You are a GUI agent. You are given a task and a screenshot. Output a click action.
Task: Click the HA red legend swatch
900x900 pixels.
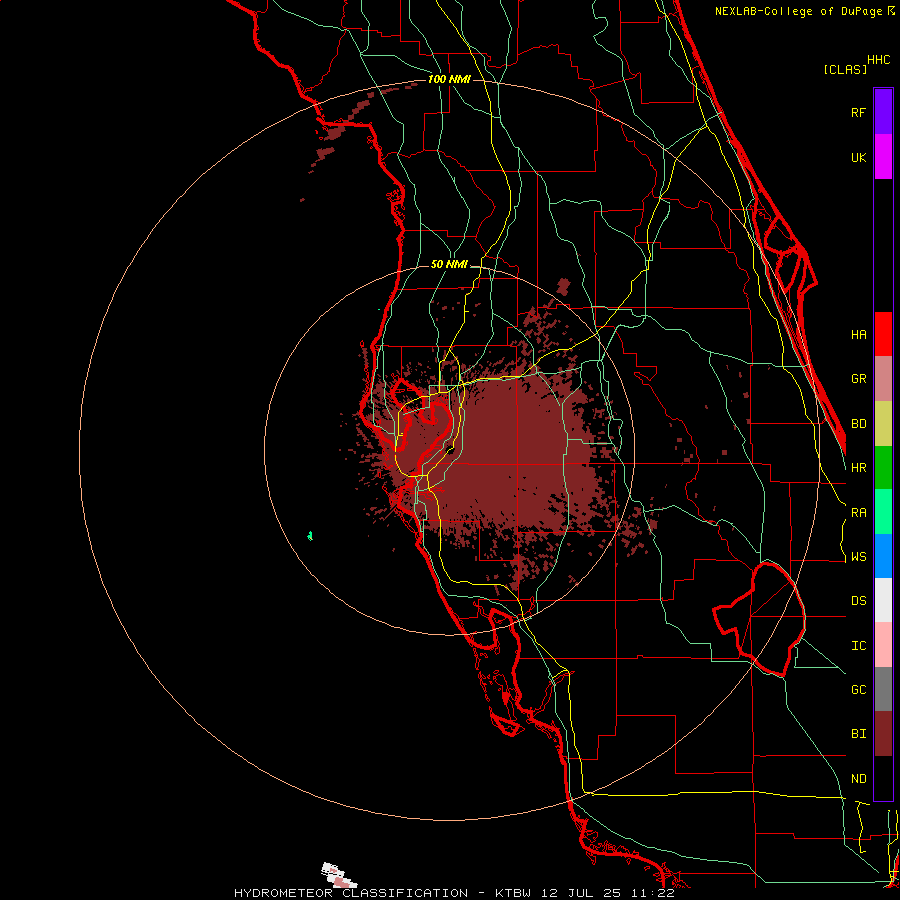(x=883, y=334)
